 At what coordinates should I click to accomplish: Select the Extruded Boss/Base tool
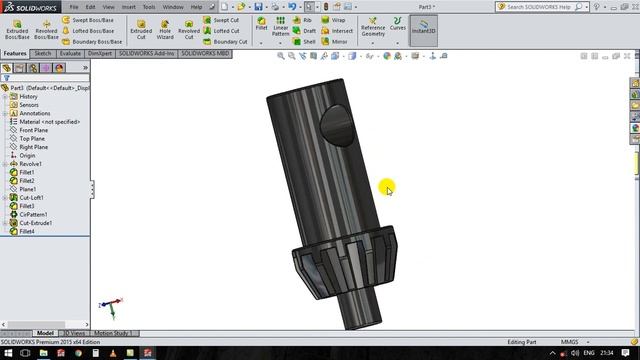pos(17,29)
